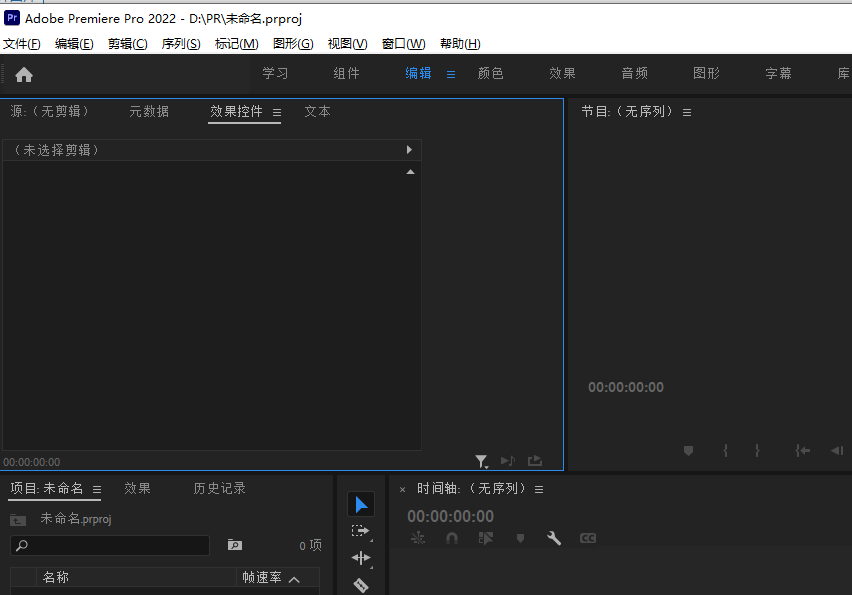The height and width of the screenshot is (595, 852).
Task: Open the 节目 panel menu
Action: (x=687, y=112)
